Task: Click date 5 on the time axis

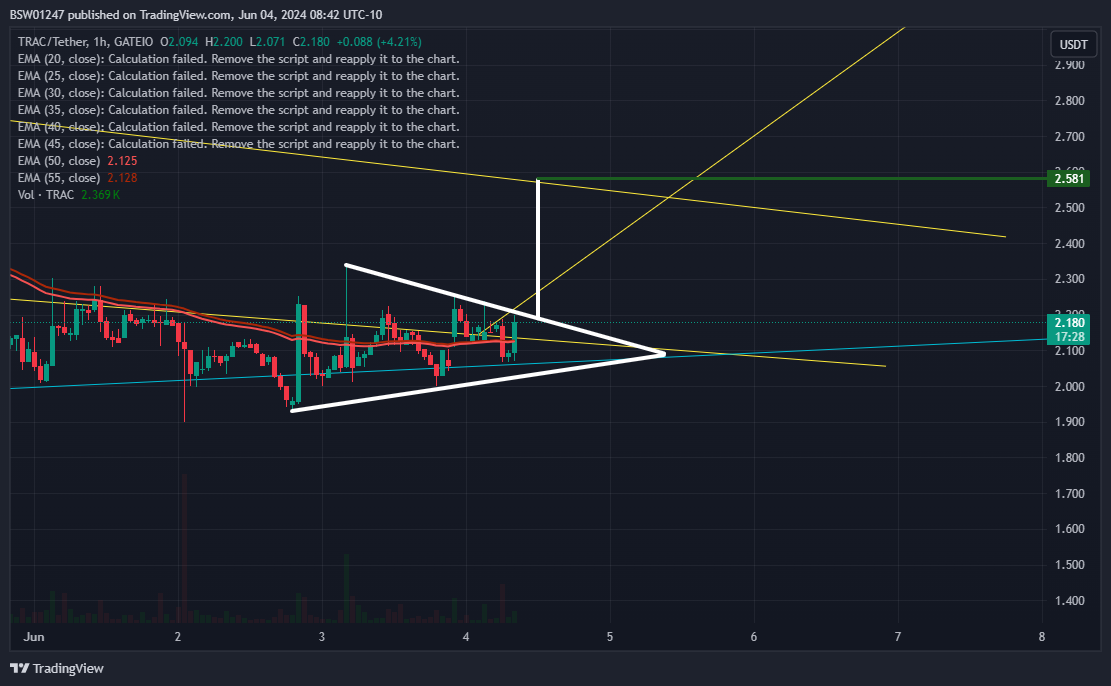Action: click(x=609, y=636)
